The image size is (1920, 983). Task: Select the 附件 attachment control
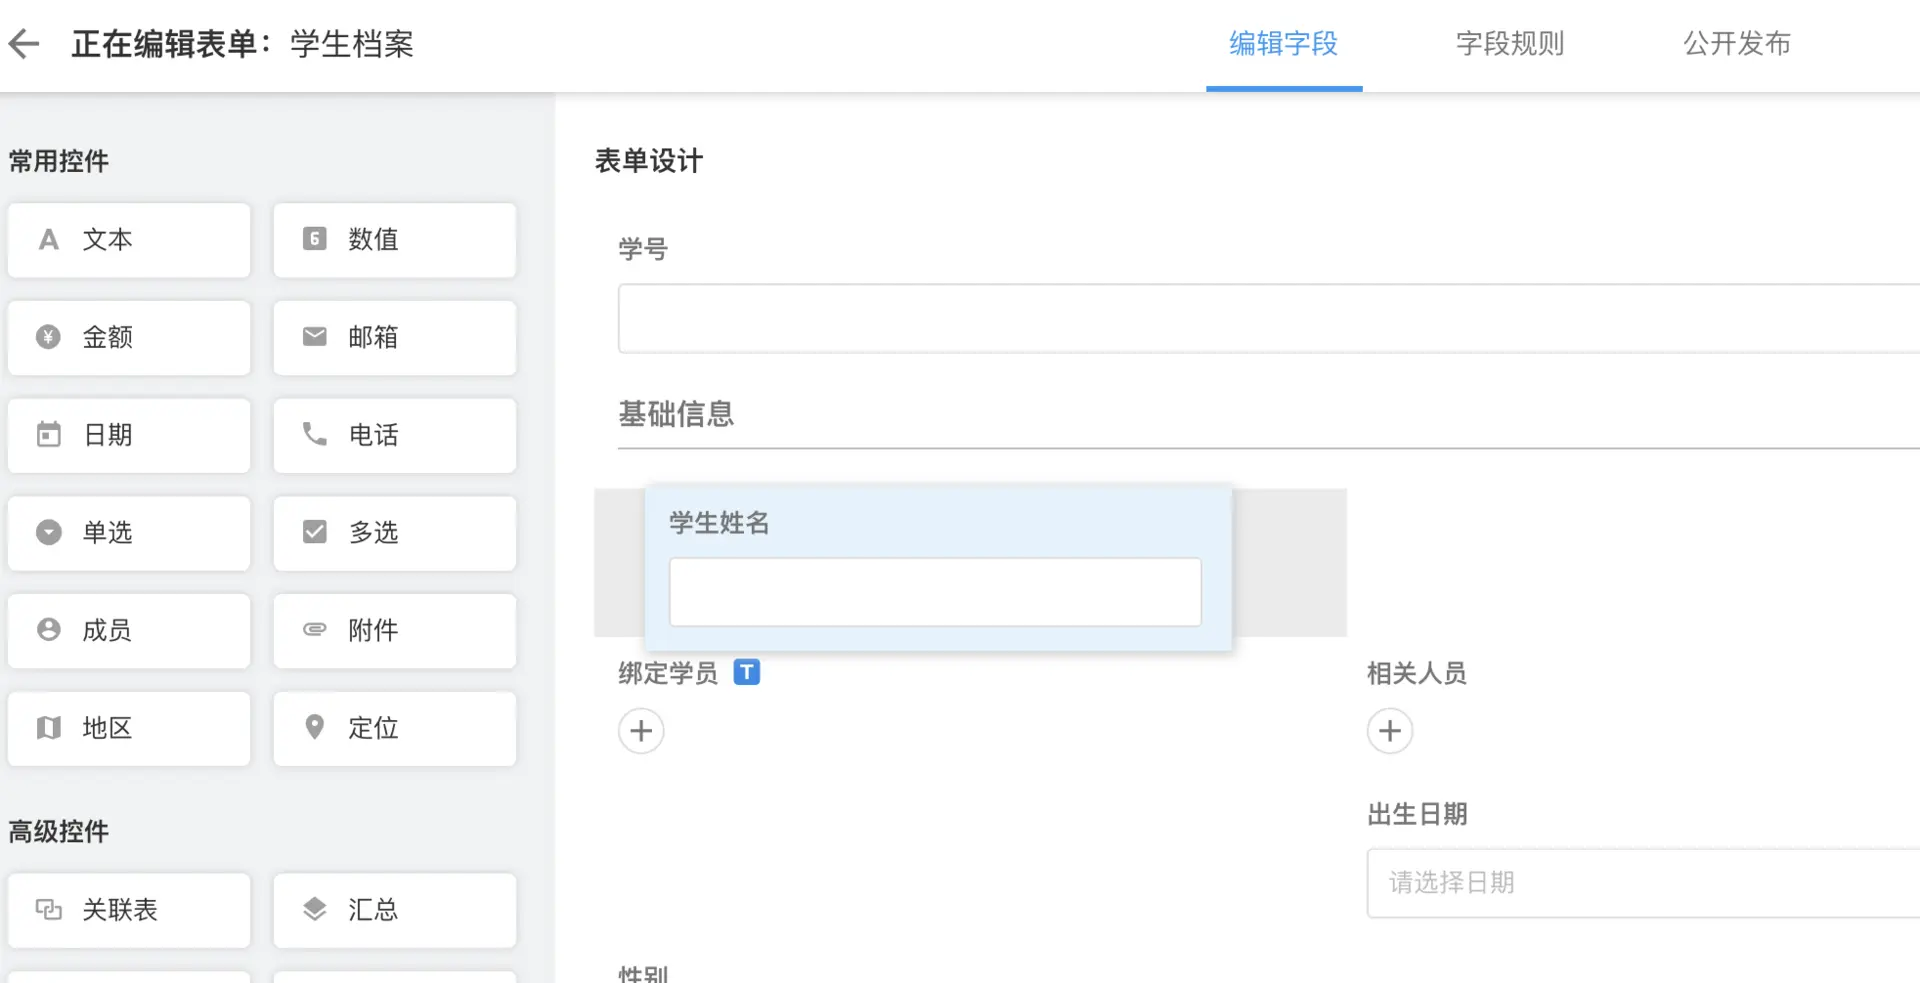(x=394, y=631)
